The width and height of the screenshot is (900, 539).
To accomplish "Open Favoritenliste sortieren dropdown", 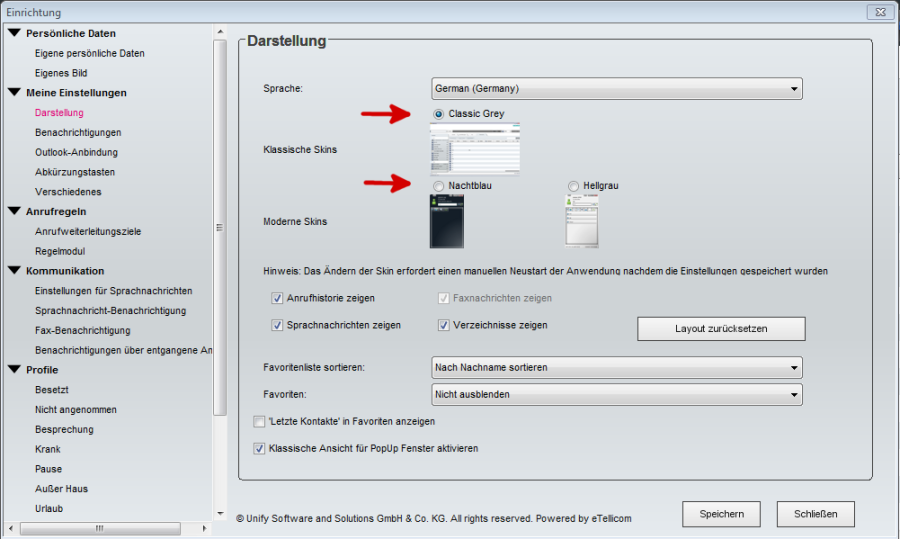I will click(x=617, y=368).
